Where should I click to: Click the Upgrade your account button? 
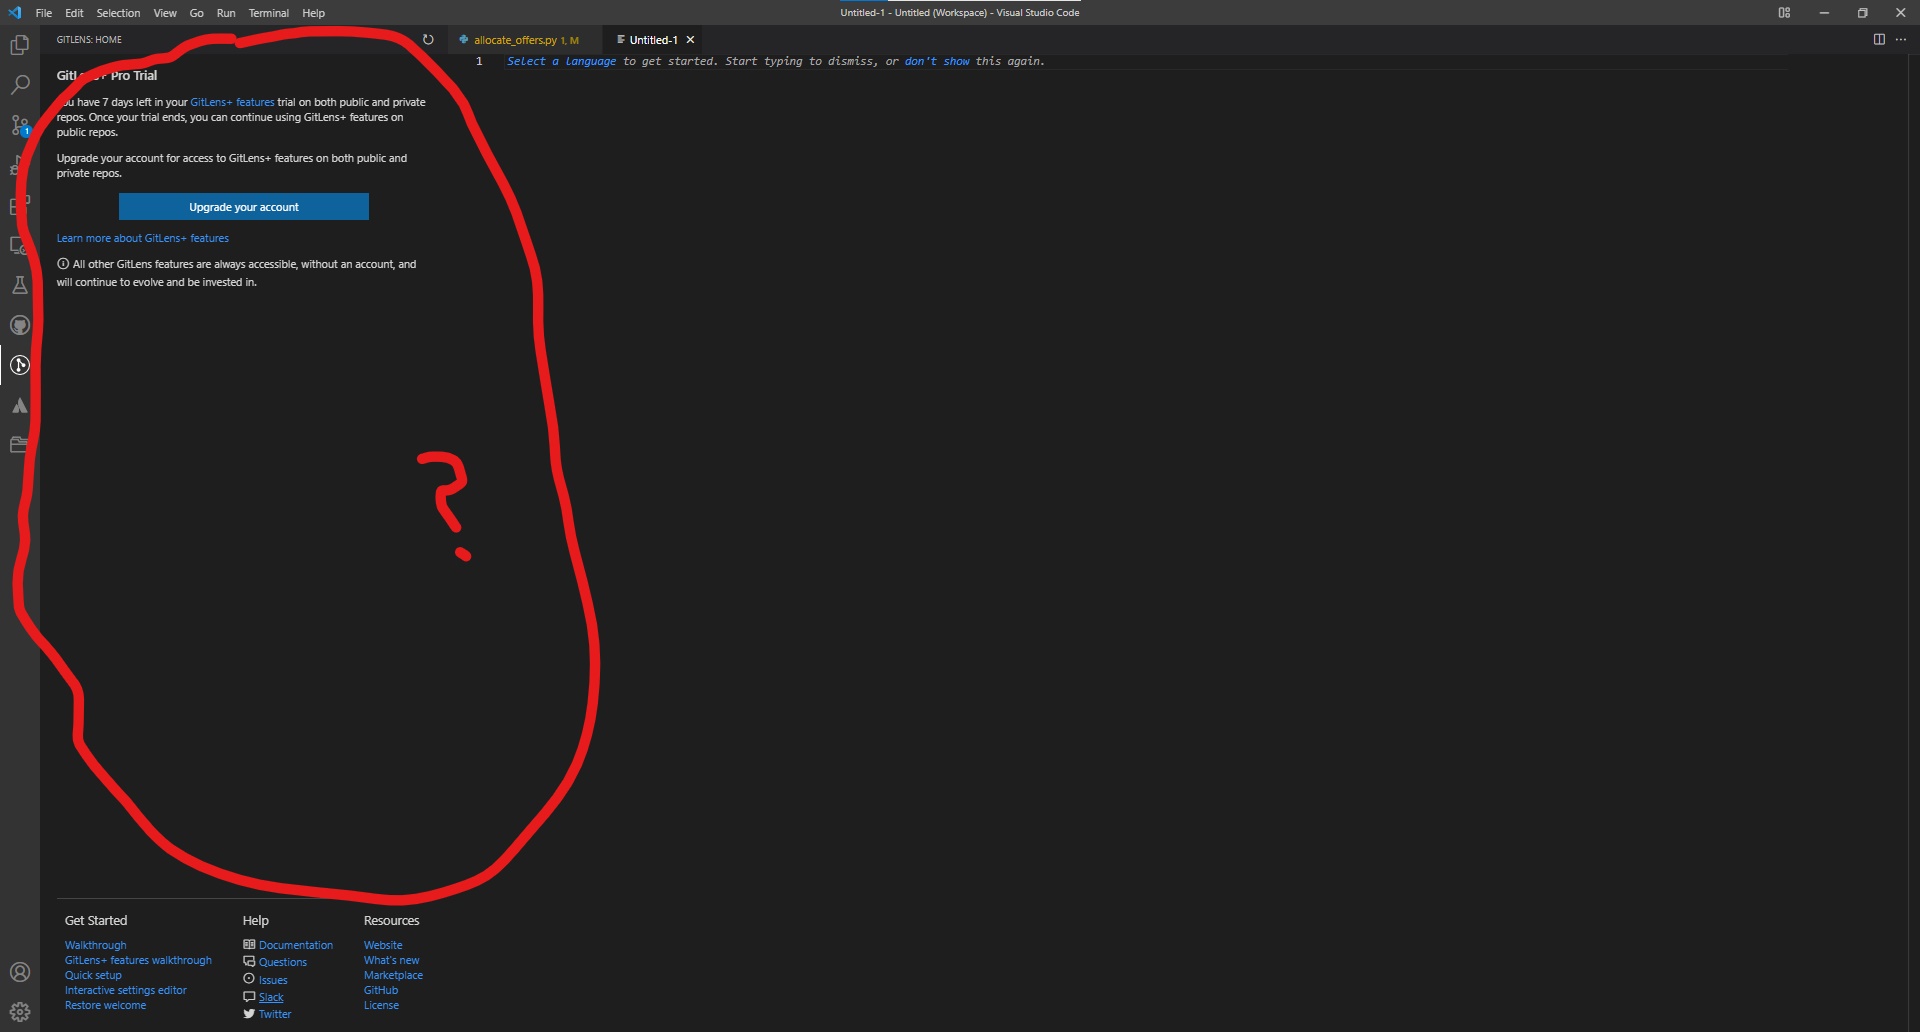click(x=244, y=207)
